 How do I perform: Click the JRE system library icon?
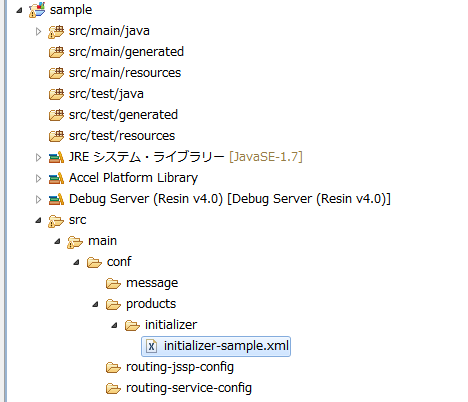[x=56, y=157]
